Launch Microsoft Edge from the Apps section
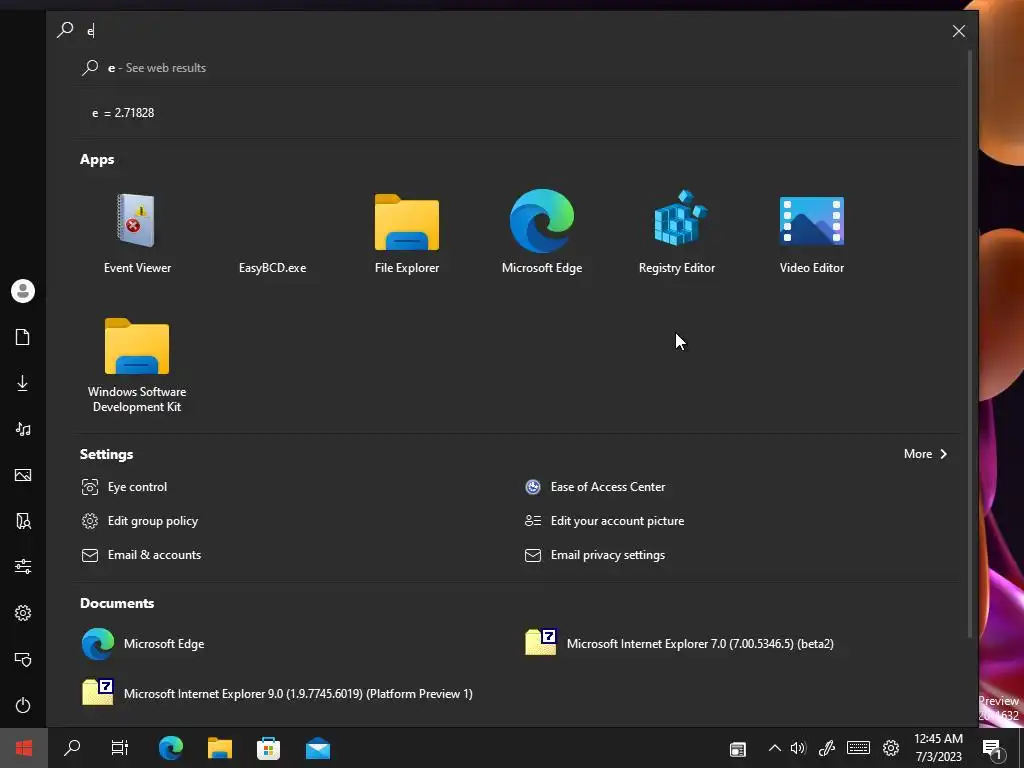The image size is (1024, 768). click(x=541, y=232)
